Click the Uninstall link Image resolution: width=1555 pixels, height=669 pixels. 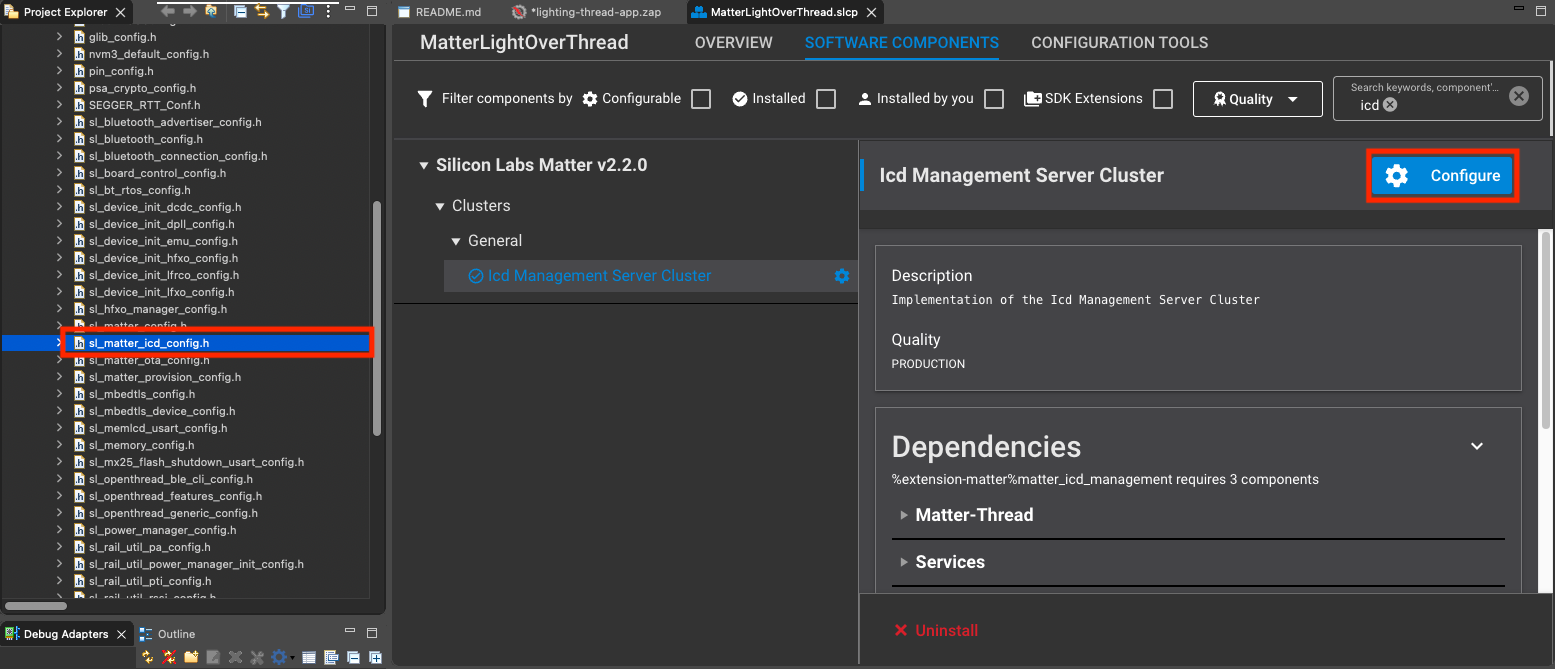936,630
